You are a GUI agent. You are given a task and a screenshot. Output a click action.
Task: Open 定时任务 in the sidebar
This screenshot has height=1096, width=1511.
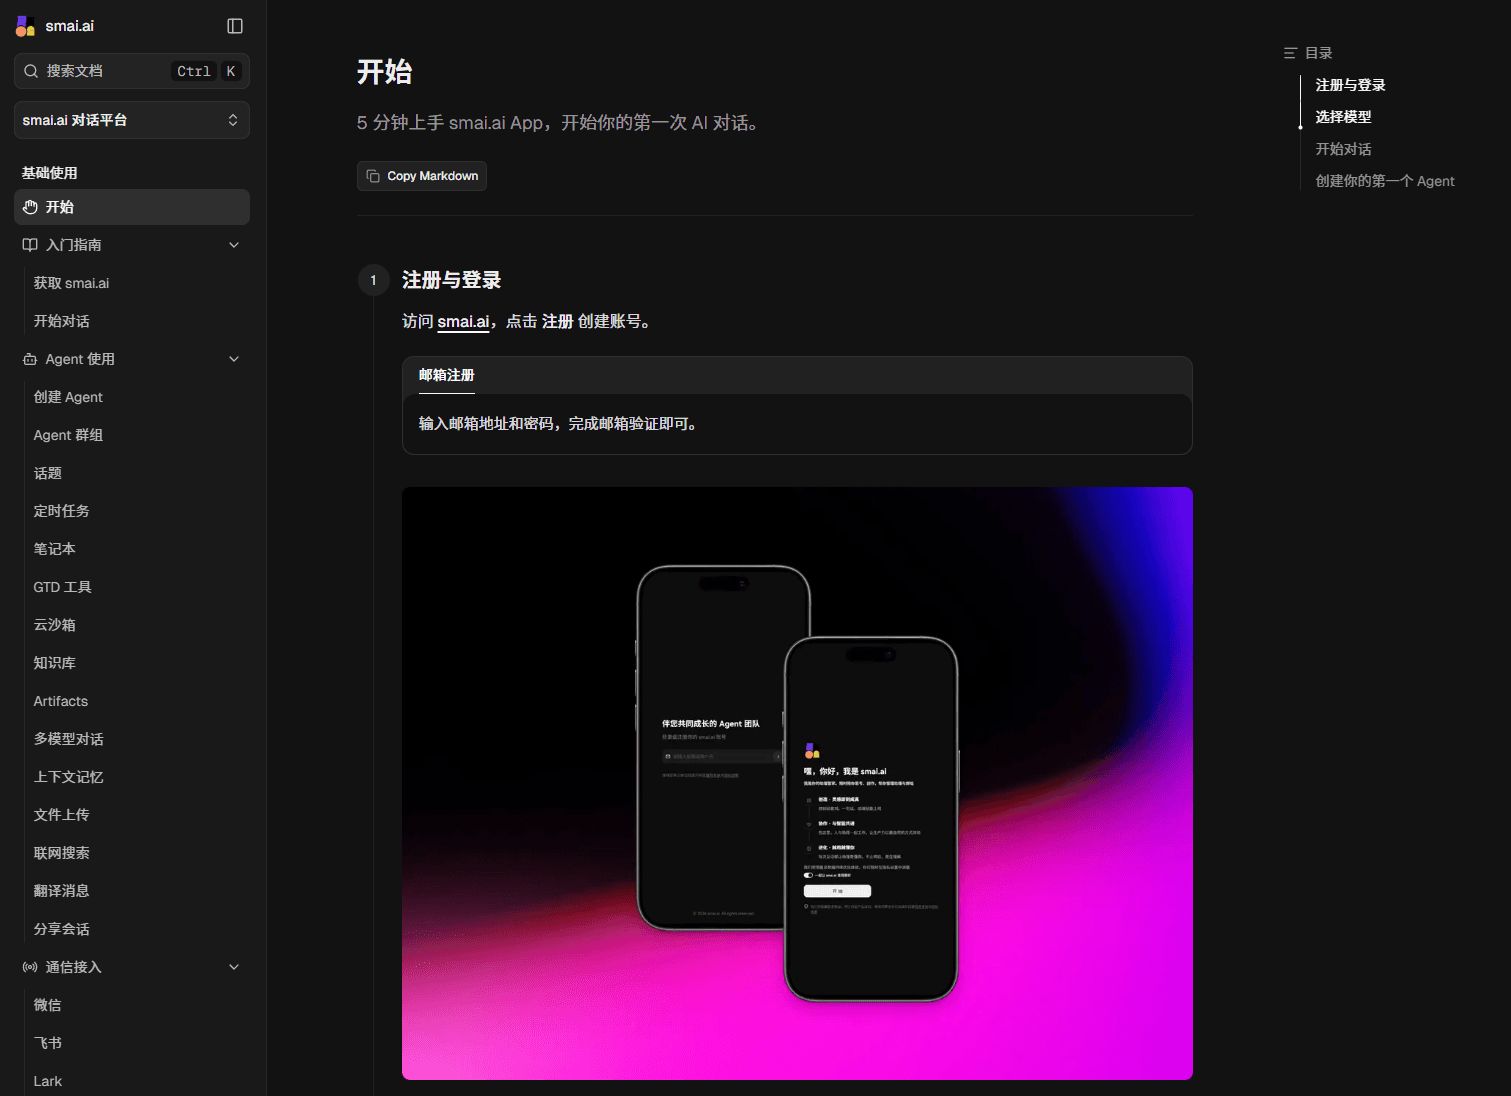(62, 511)
